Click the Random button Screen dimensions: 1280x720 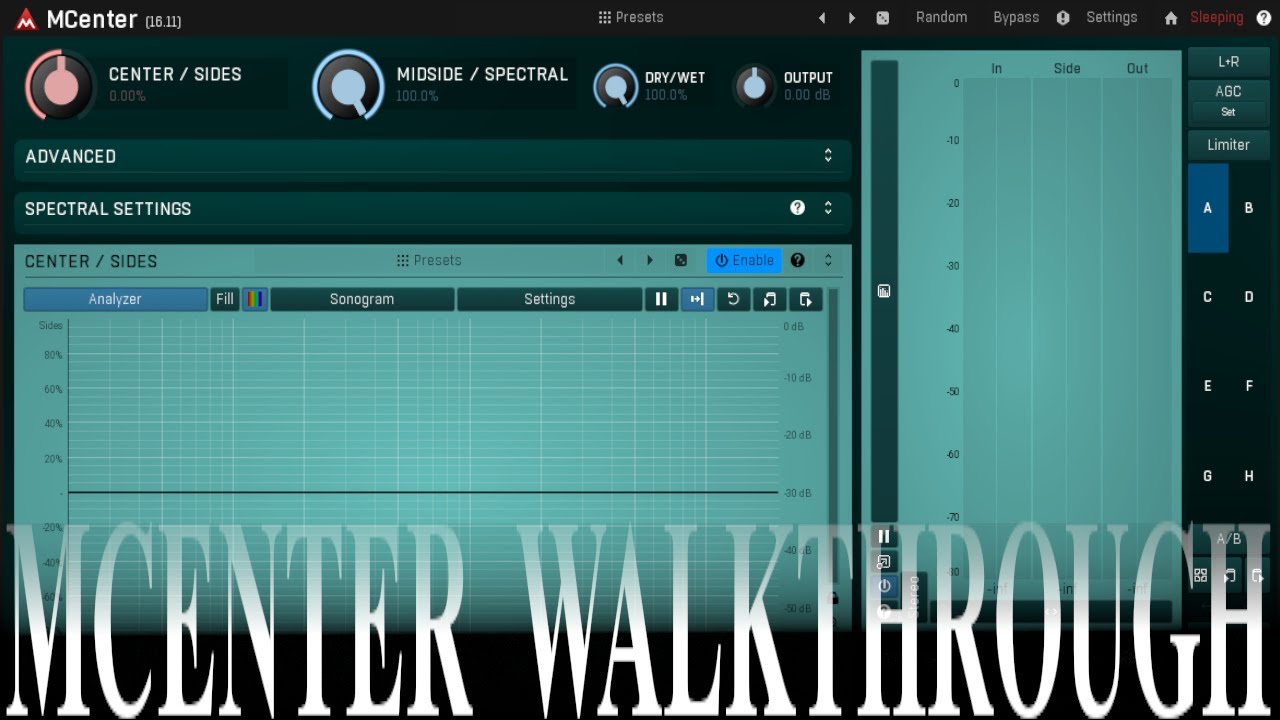point(941,18)
